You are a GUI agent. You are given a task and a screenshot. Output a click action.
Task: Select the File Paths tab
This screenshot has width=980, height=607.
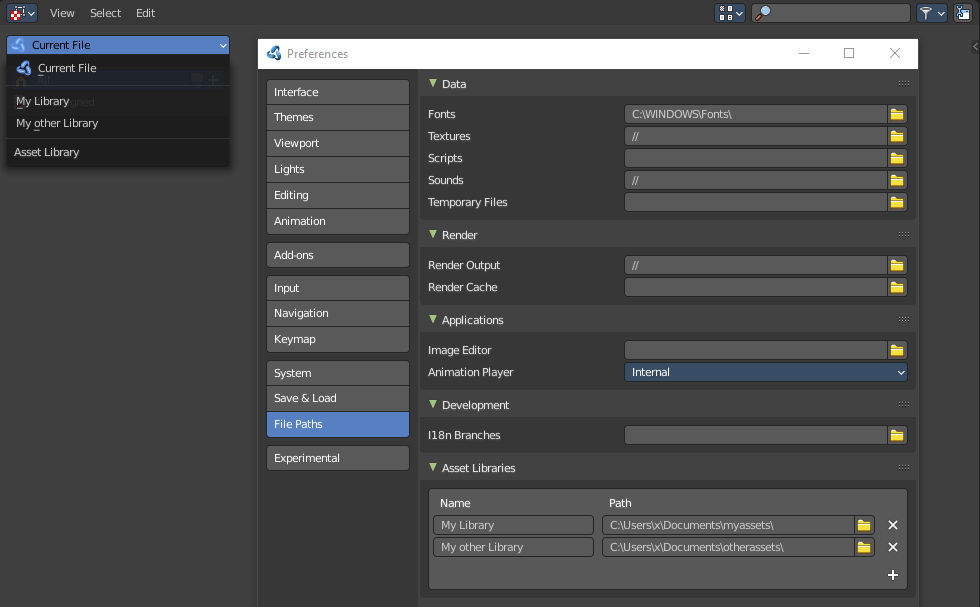(338, 424)
